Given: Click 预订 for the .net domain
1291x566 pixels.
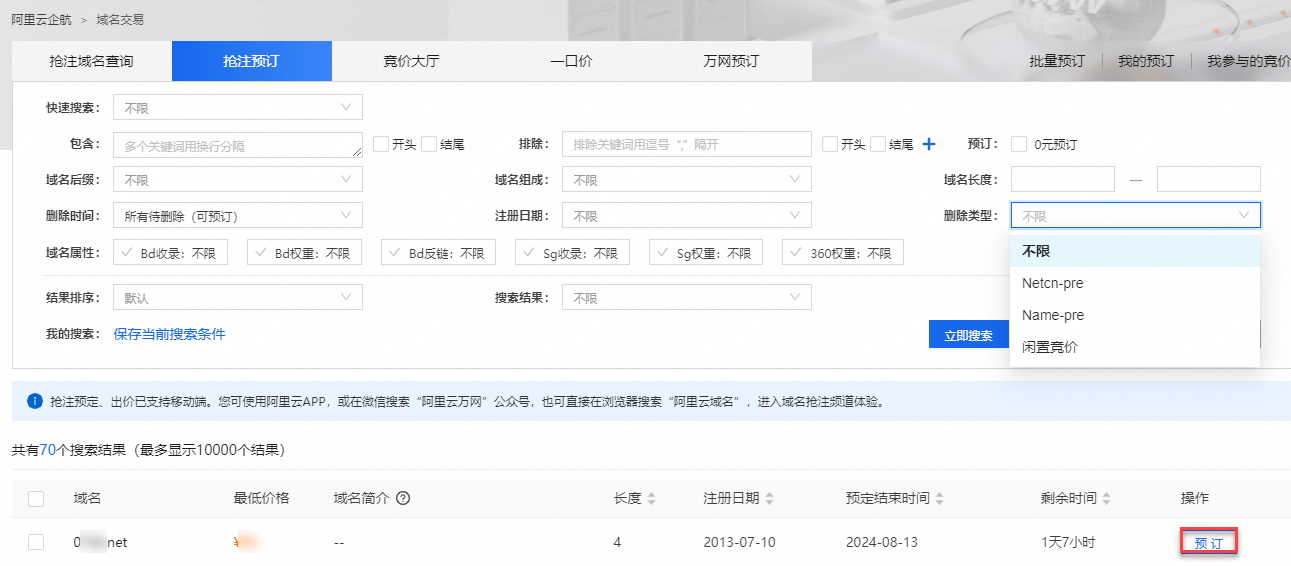Looking at the screenshot, I should point(1209,542).
